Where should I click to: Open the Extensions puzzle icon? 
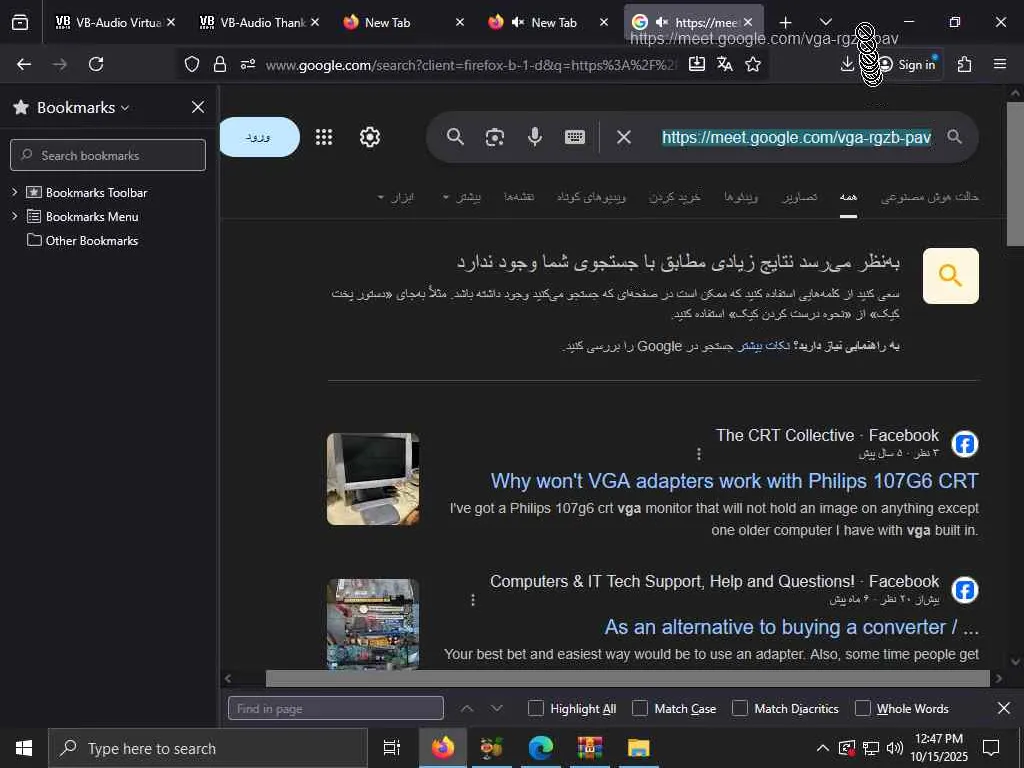pos(965,64)
